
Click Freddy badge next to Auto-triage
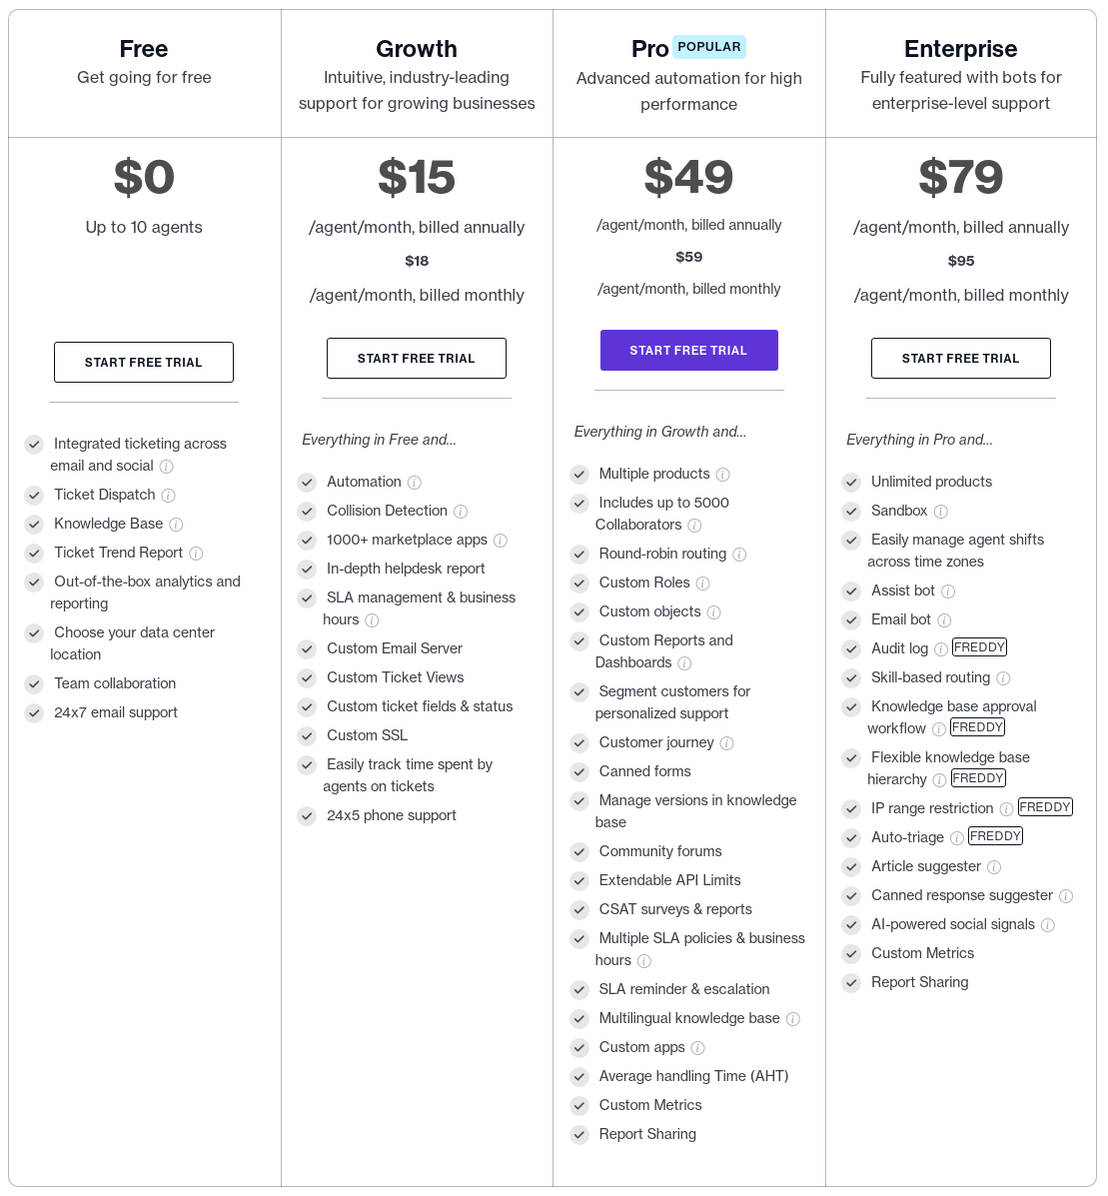995,836
